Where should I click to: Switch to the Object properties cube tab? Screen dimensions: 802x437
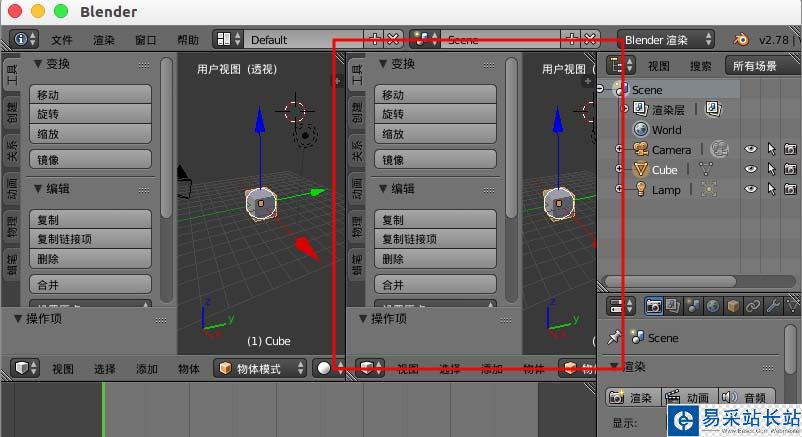[x=733, y=306]
